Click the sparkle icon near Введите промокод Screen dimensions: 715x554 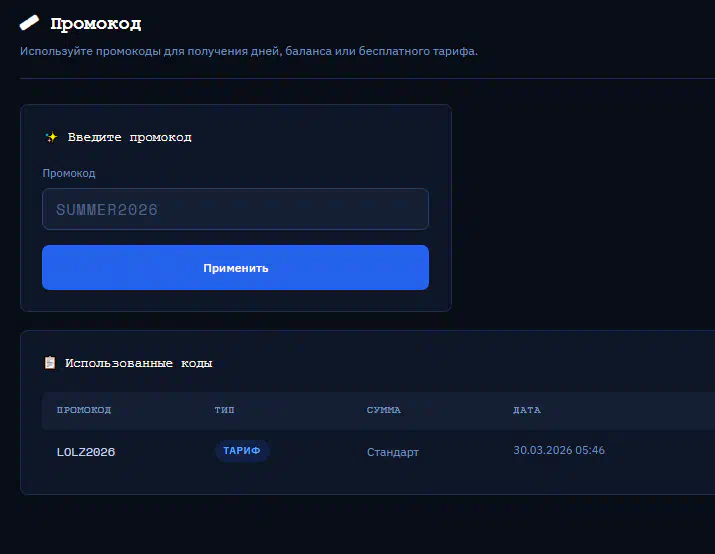51,137
